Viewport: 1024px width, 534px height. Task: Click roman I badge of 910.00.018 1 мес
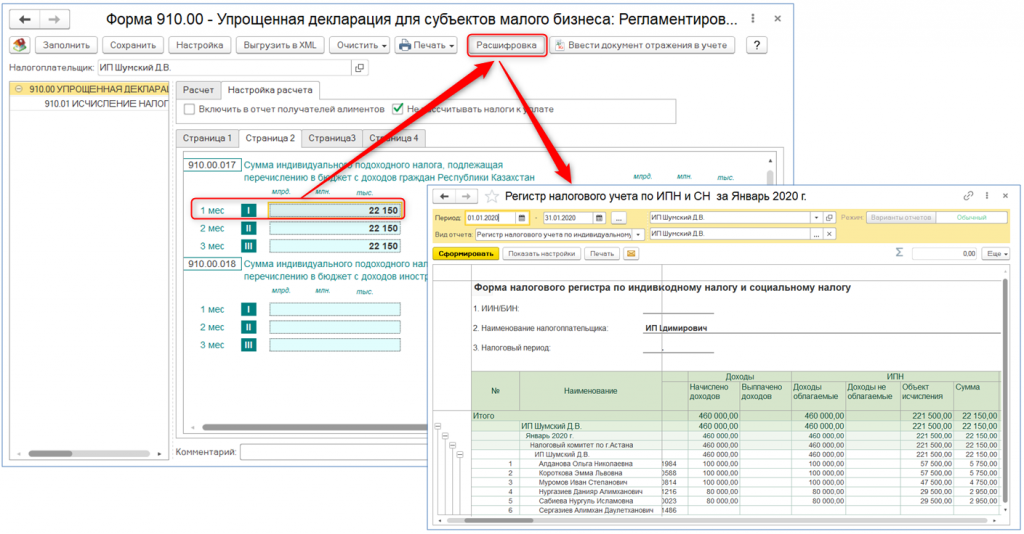(x=248, y=309)
